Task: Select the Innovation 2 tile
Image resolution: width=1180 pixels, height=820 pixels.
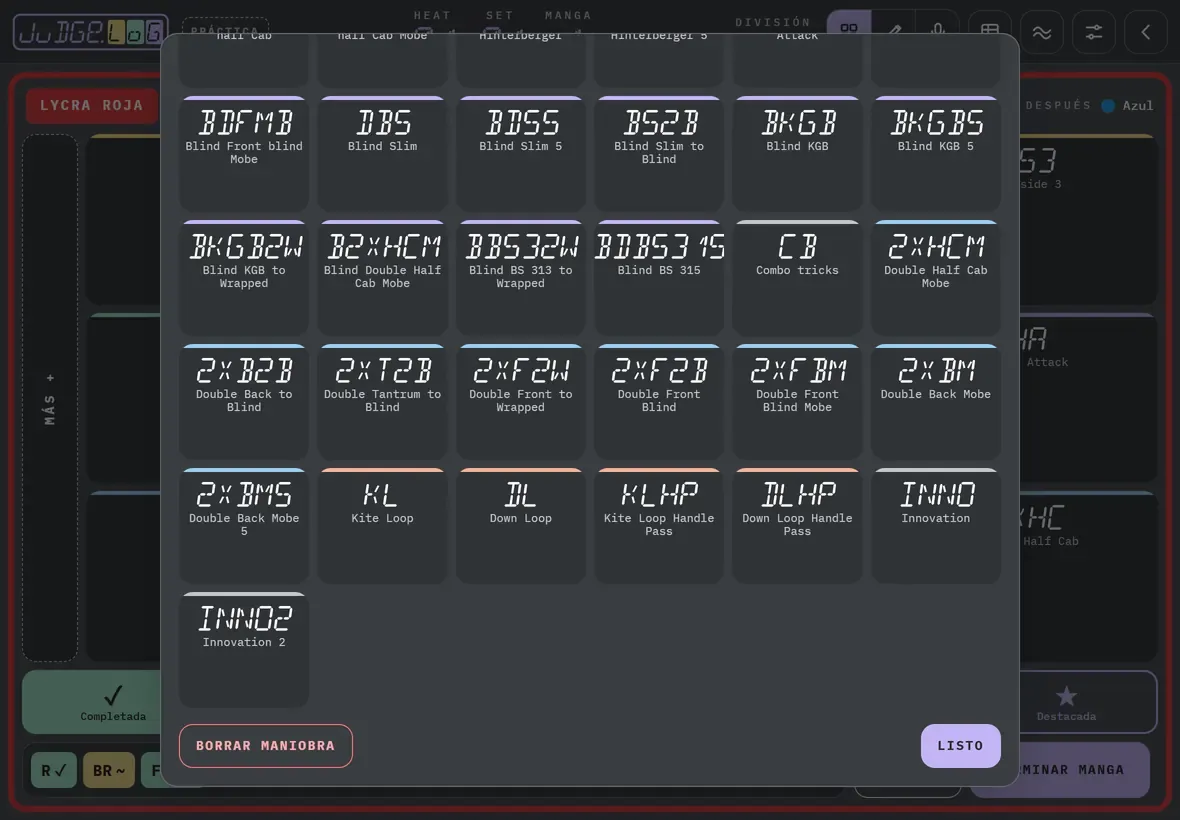Action: tap(244, 649)
